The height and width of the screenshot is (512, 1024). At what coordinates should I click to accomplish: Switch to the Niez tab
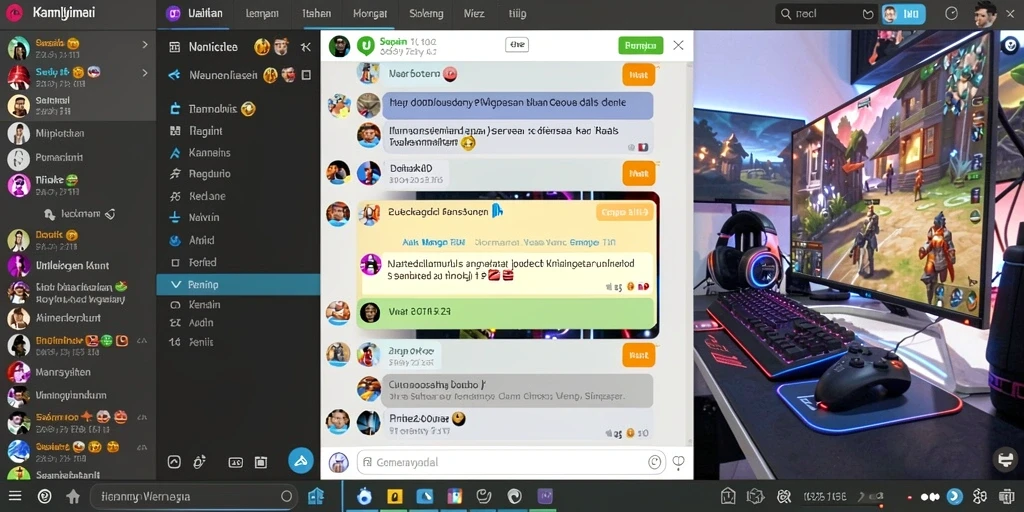pos(474,14)
